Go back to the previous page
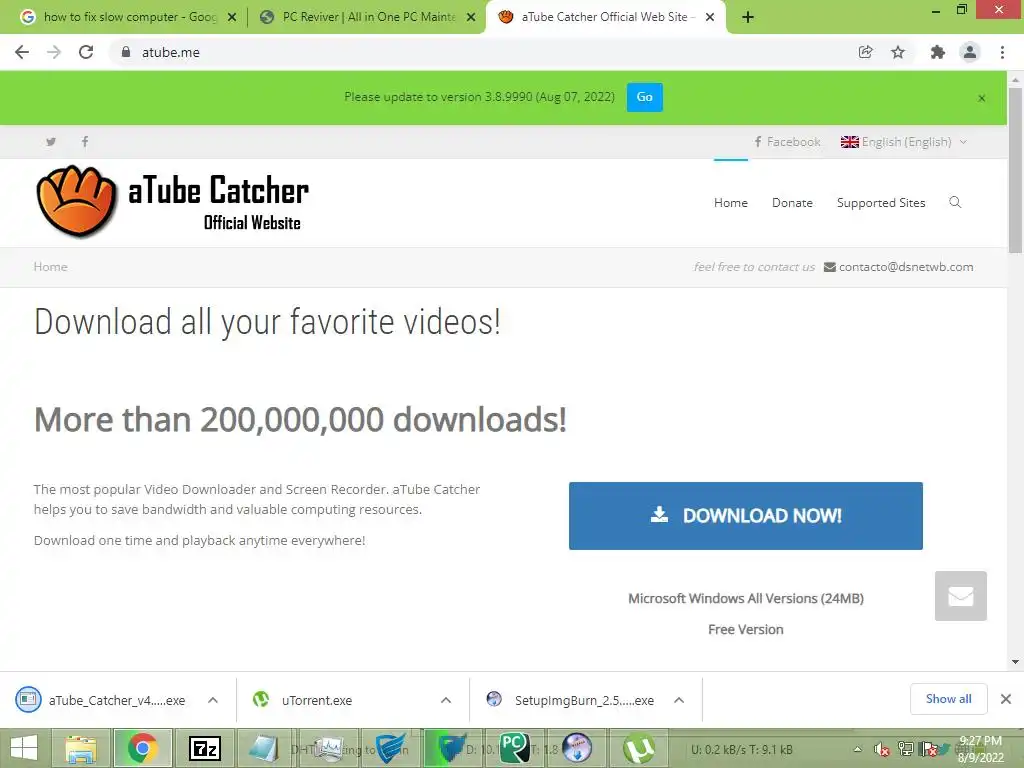Screen dimensions: 1024x768 point(22,52)
